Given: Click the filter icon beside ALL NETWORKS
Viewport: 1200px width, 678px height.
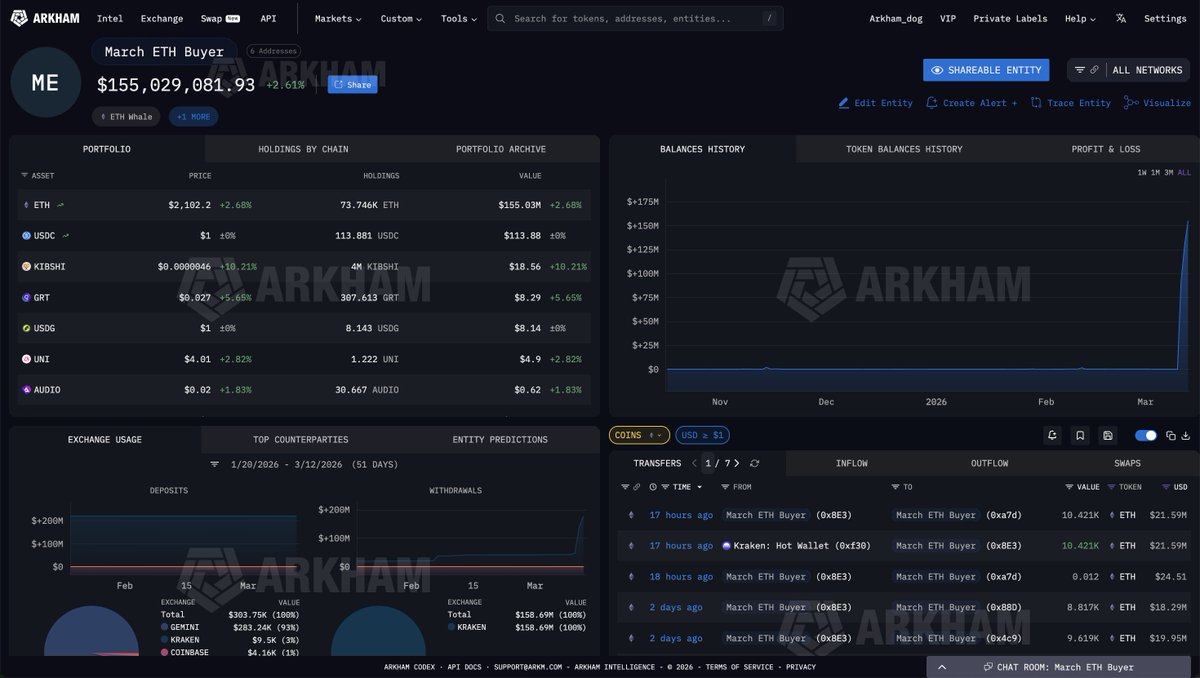Looking at the screenshot, I should 1080,70.
